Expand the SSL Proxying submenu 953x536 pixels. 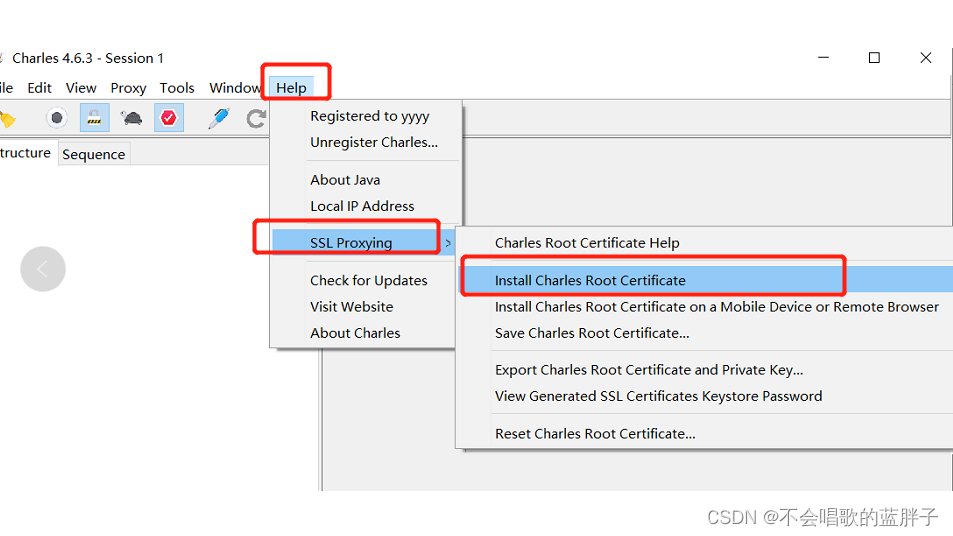pos(363,243)
